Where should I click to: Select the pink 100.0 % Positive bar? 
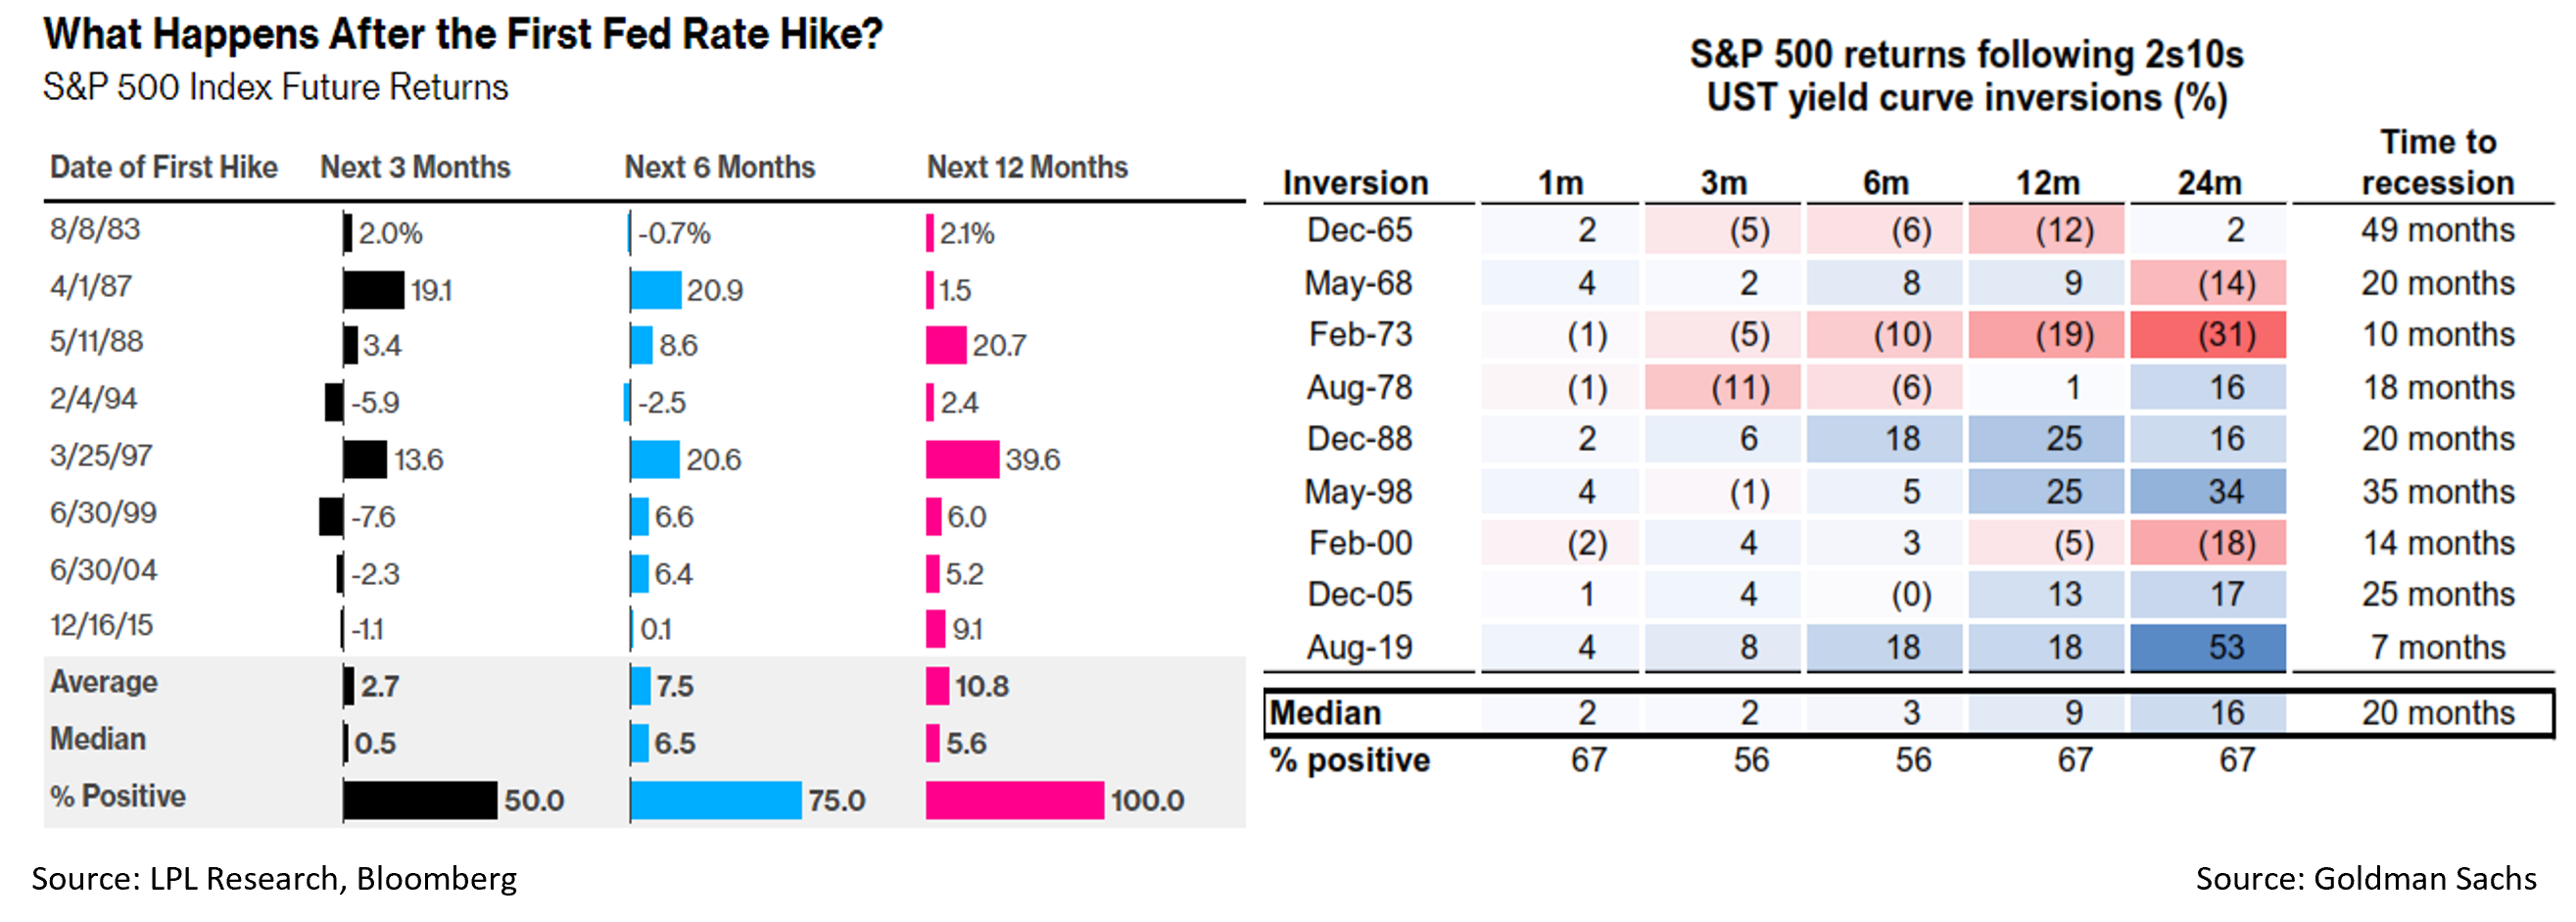point(1015,800)
